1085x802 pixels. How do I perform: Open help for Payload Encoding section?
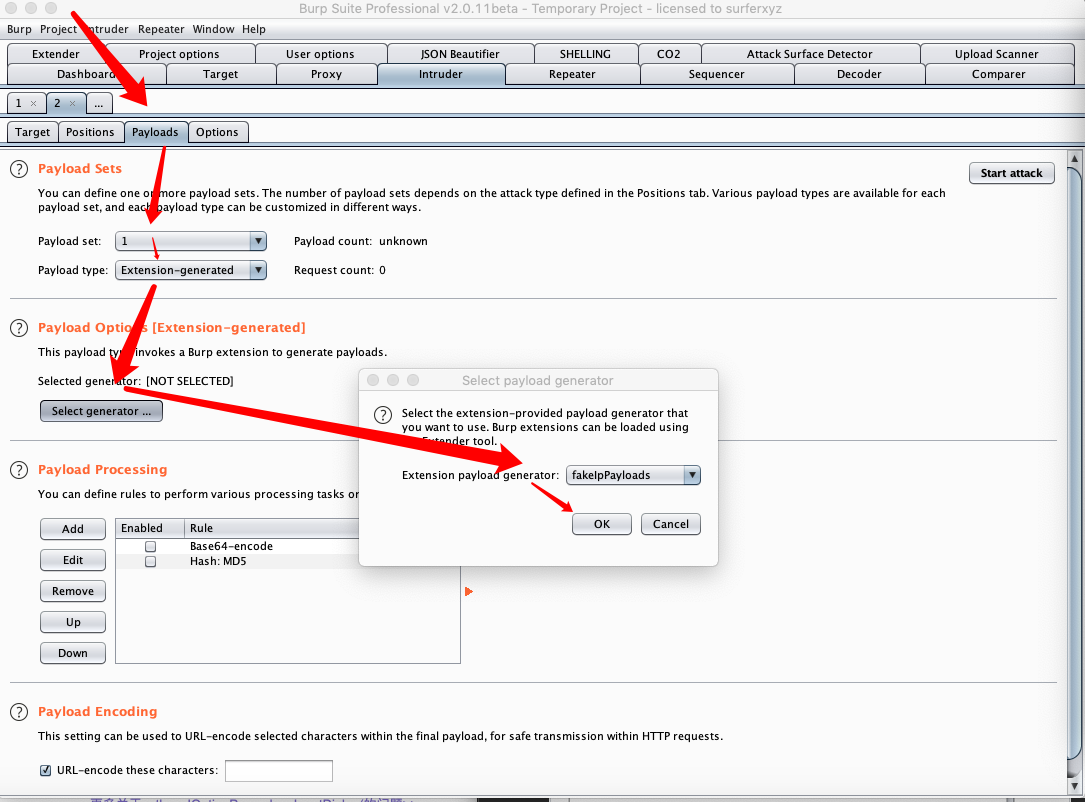(19, 712)
